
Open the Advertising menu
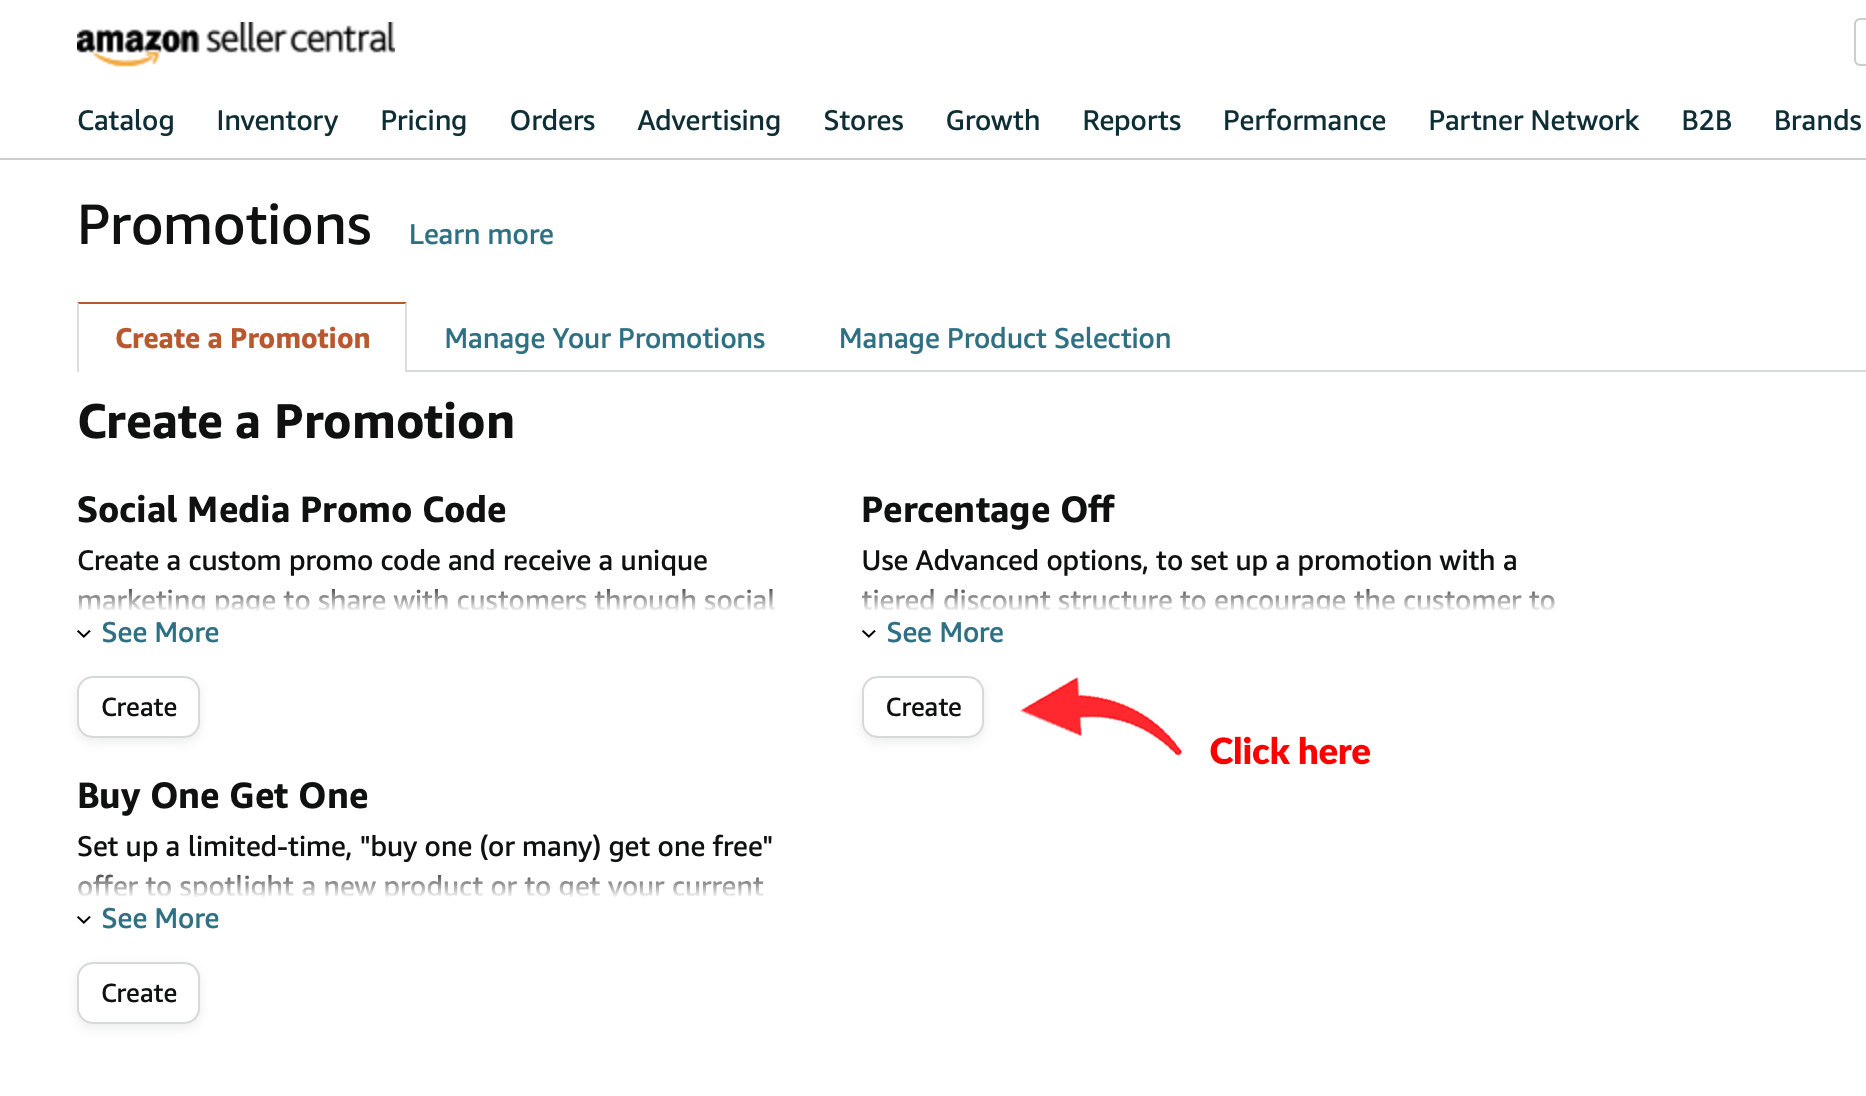point(709,120)
